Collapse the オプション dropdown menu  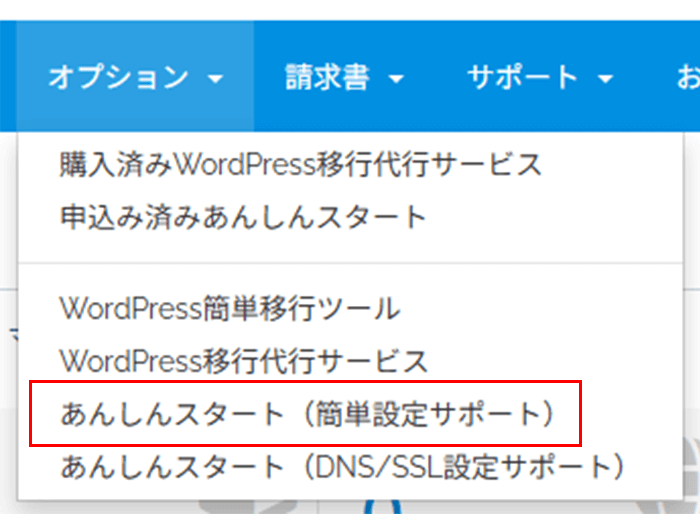pyautogui.click(x=135, y=77)
